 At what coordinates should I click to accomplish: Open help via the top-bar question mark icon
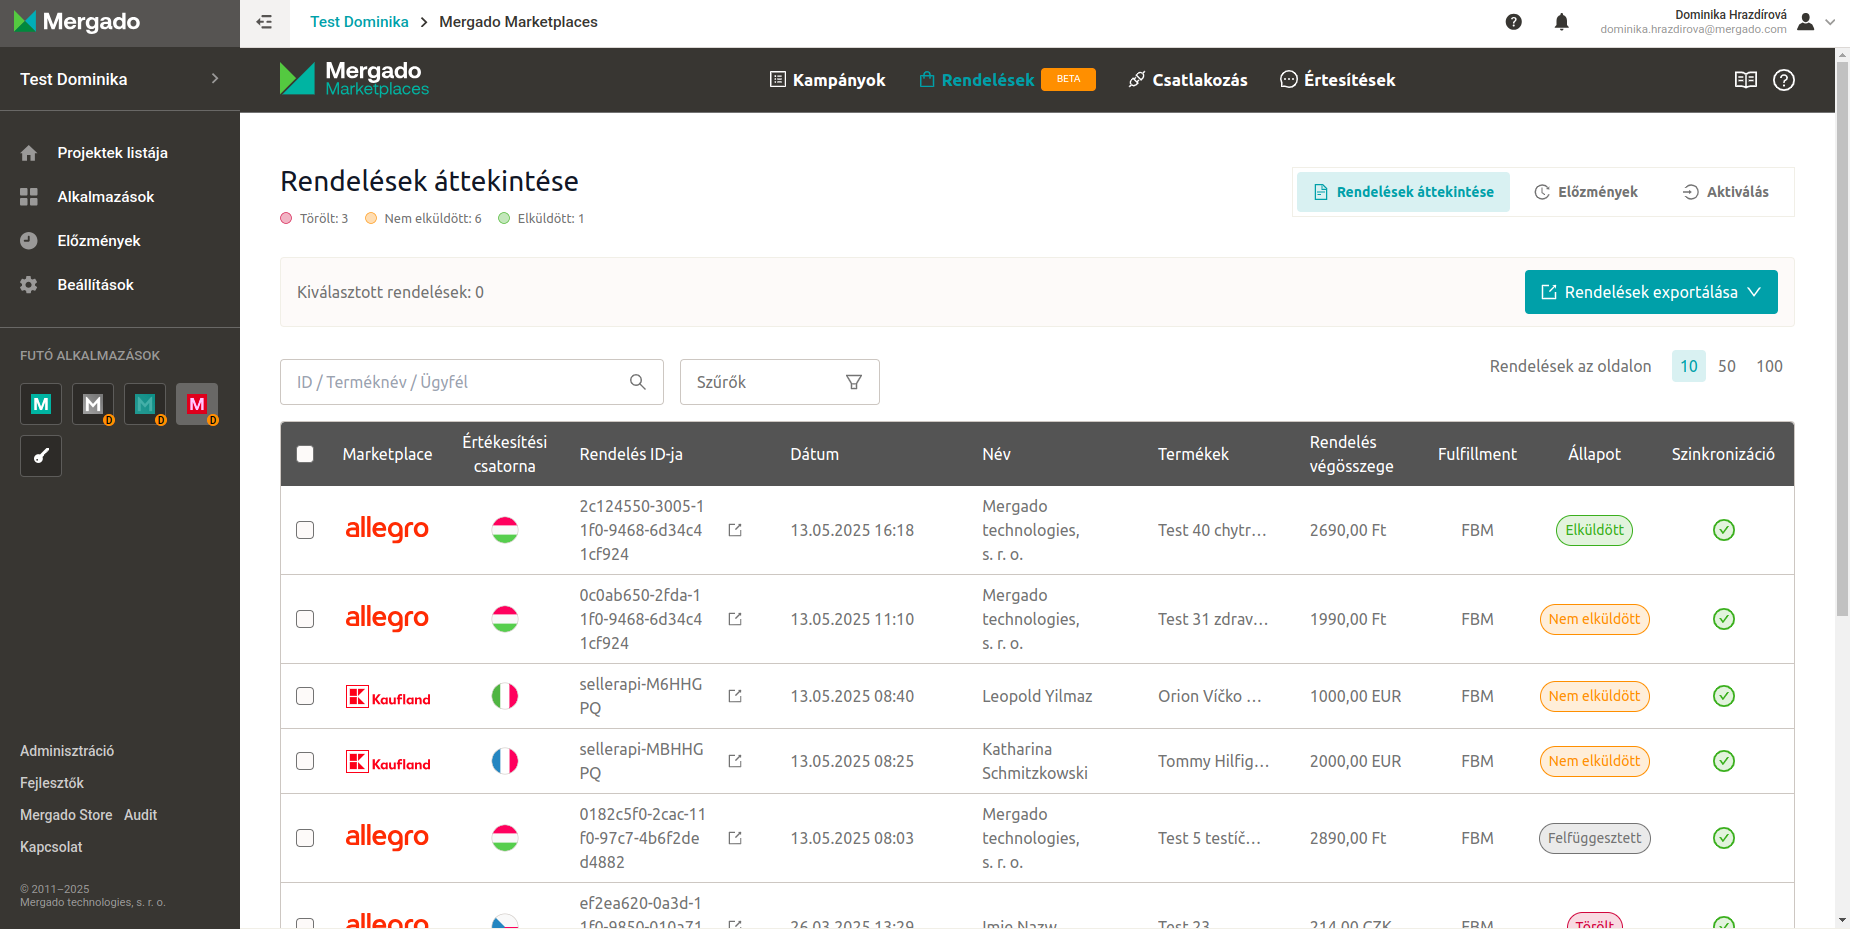pyautogui.click(x=1514, y=22)
